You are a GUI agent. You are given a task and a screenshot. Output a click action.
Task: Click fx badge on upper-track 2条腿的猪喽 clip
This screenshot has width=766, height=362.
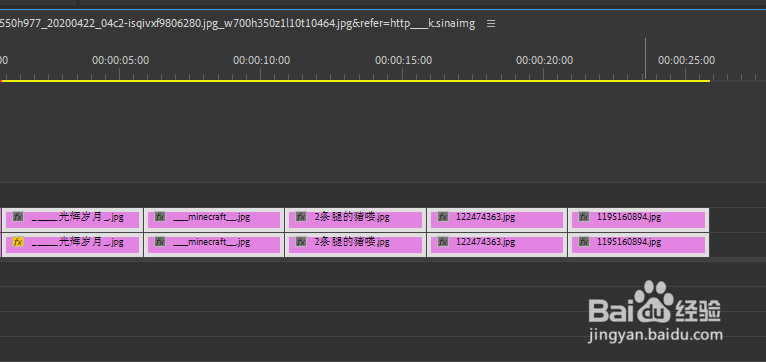[x=301, y=216]
